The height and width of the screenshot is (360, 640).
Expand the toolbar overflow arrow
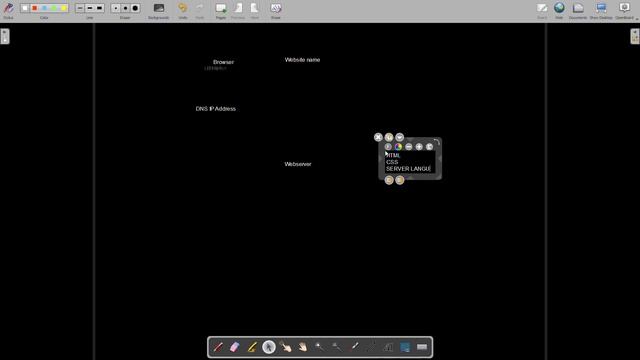(x=637, y=19)
